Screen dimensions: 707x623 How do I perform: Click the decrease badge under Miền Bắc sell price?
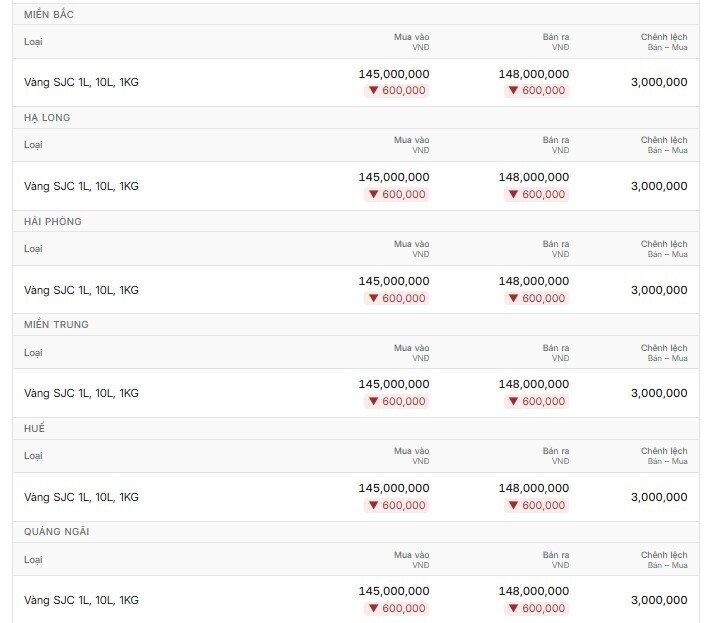tap(536, 91)
